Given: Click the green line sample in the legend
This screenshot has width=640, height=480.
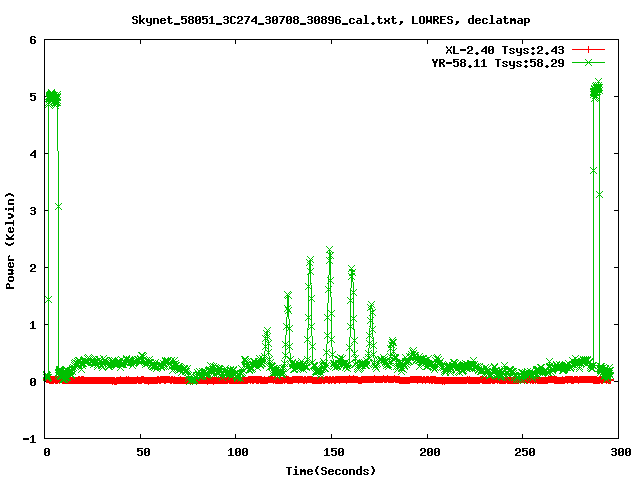Looking at the screenshot, I should pyautogui.click(x=590, y=62).
